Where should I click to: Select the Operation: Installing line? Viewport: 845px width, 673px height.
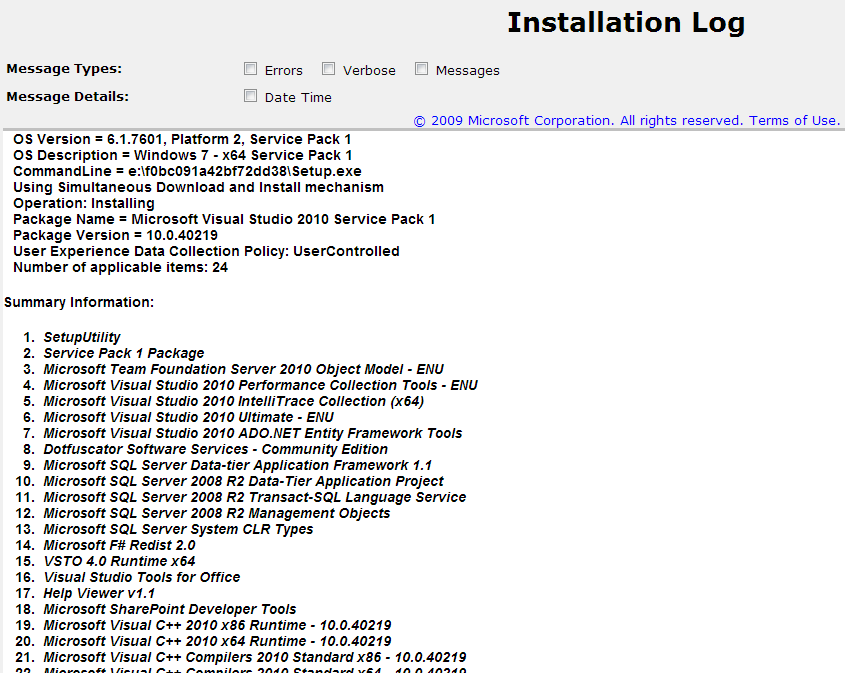[84, 204]
